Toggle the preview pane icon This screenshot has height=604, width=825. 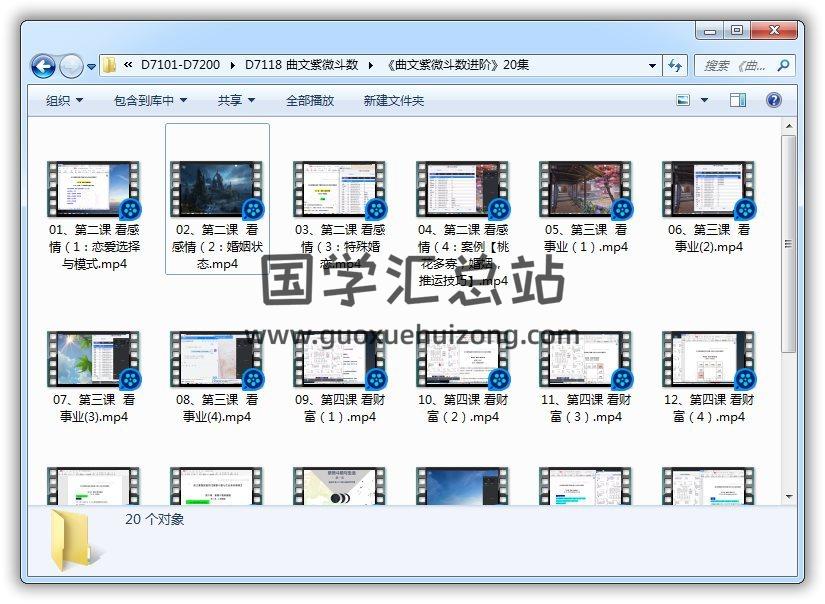738,100
